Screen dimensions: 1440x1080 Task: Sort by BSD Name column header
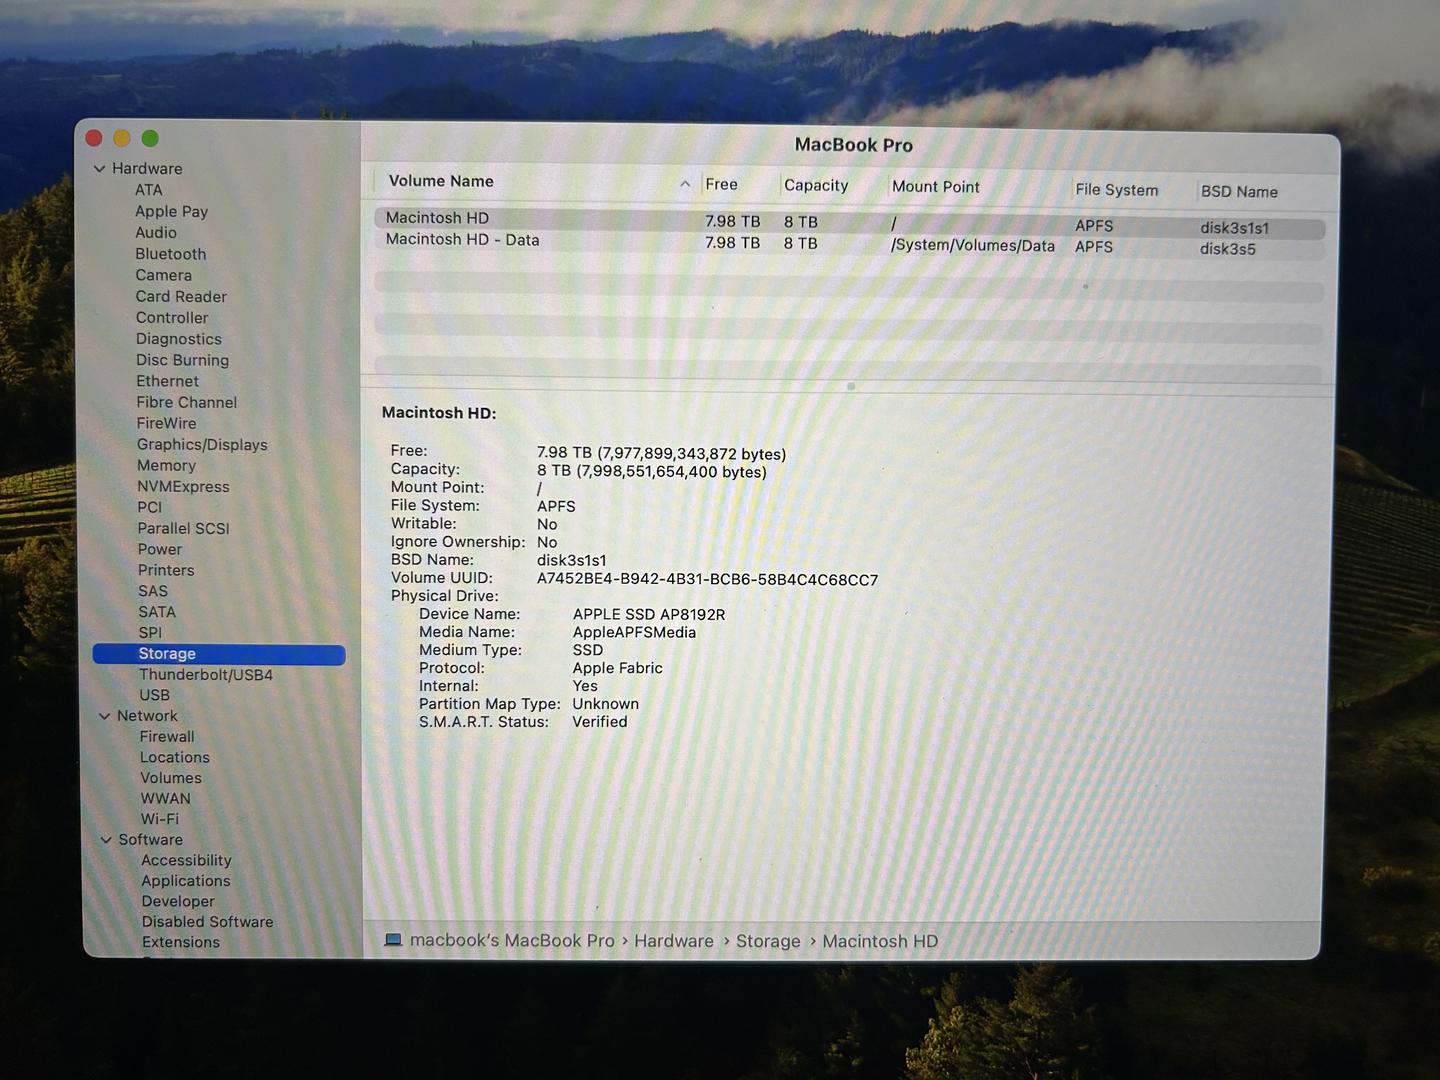tap(1240, 192)
